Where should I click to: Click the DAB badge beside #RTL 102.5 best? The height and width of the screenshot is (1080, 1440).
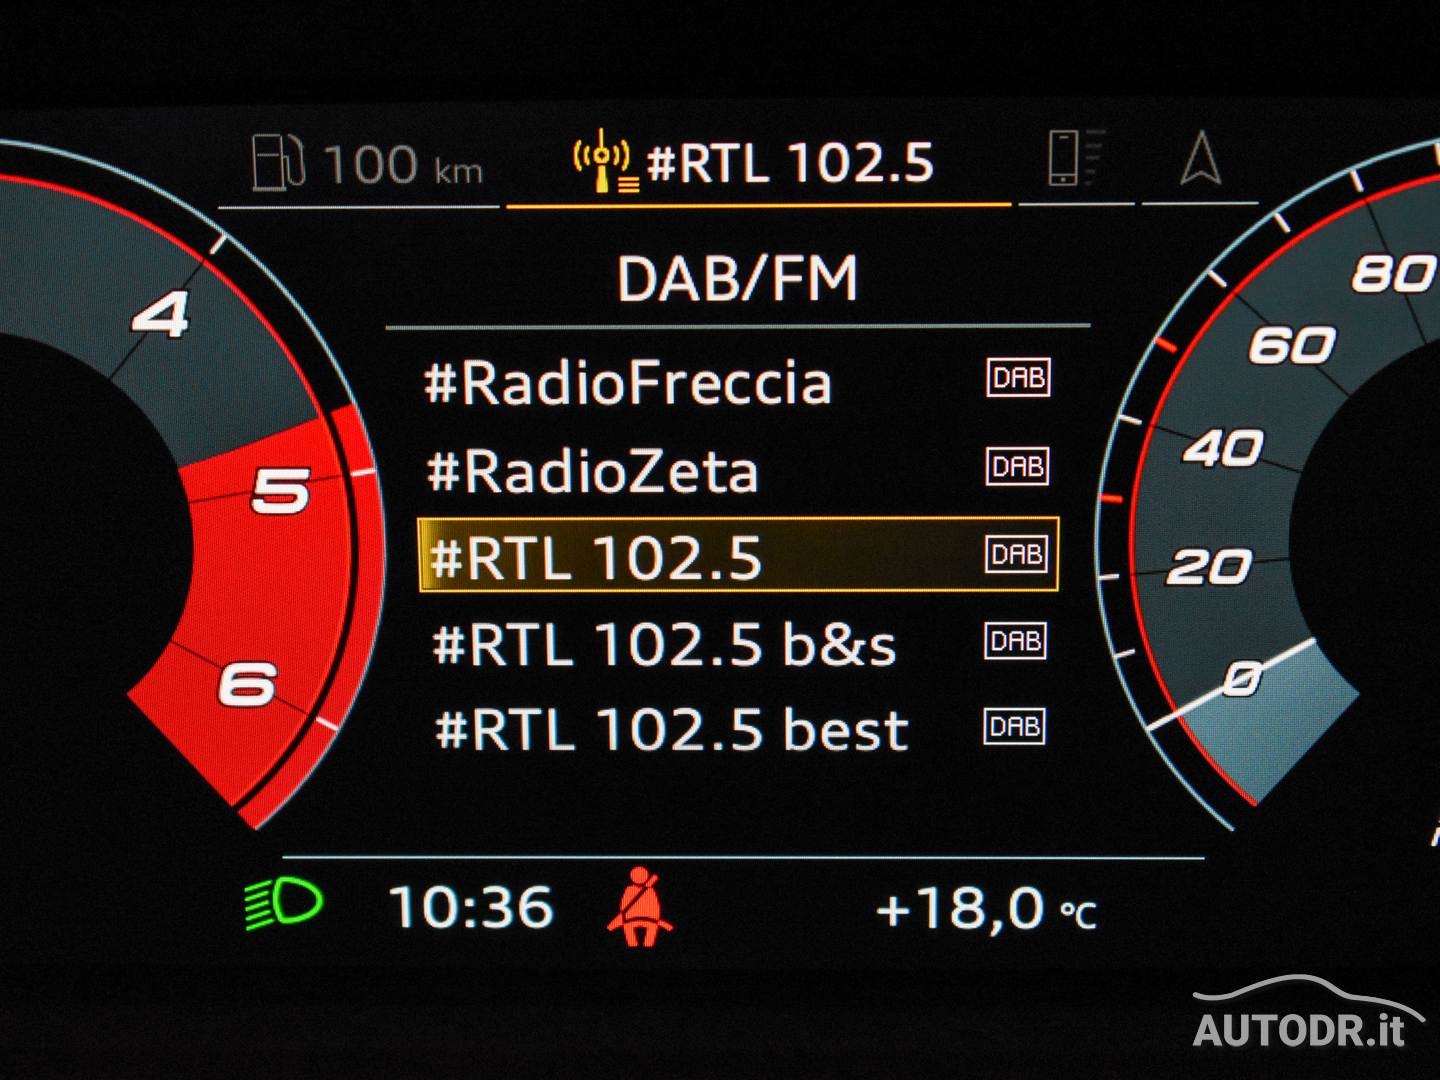pos(1014,727)
